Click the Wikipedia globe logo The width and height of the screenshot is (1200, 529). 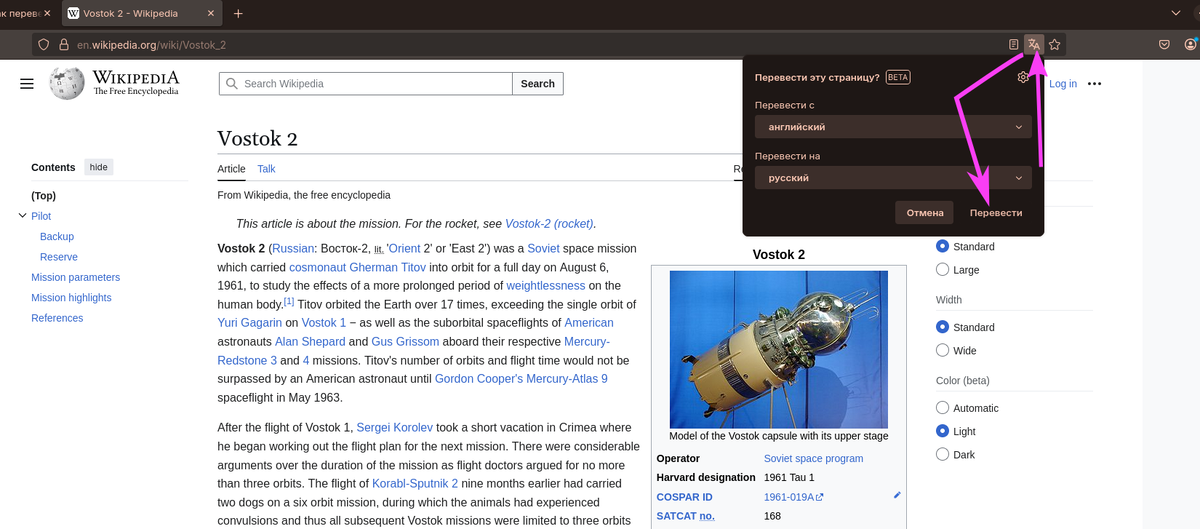click(67, 84)
